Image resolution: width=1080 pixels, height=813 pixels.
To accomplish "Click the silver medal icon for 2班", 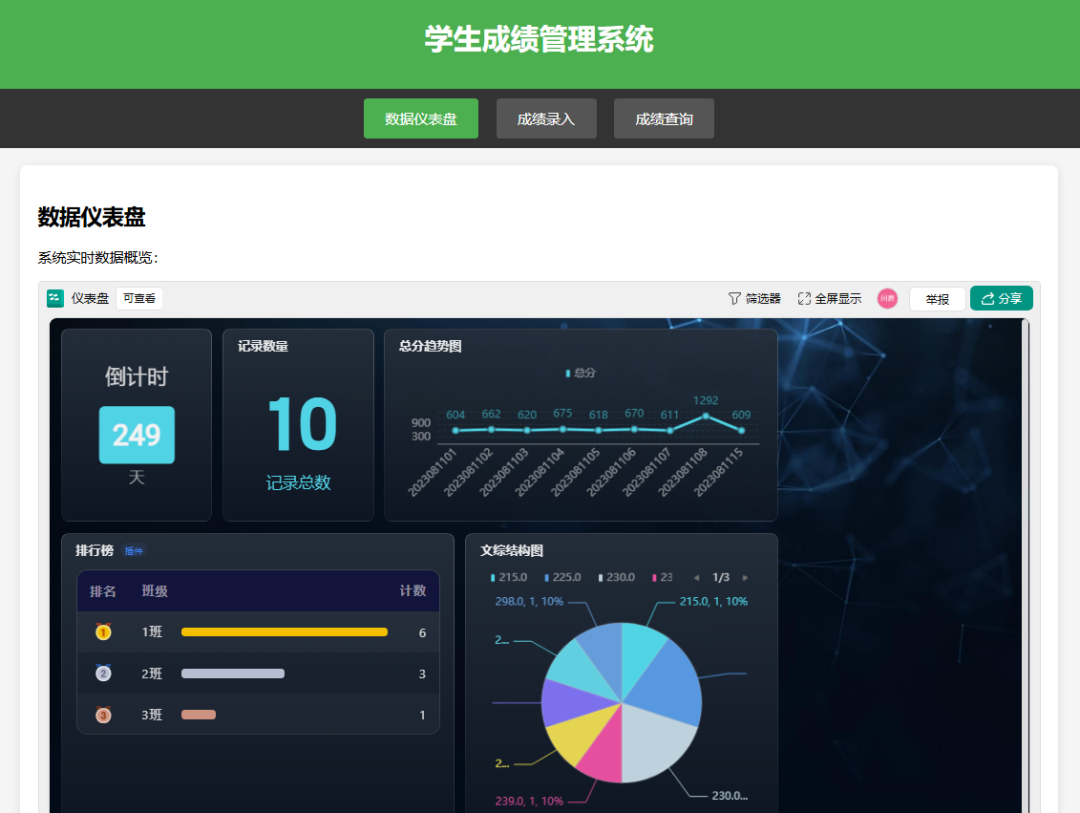I will tap(103, 673).
